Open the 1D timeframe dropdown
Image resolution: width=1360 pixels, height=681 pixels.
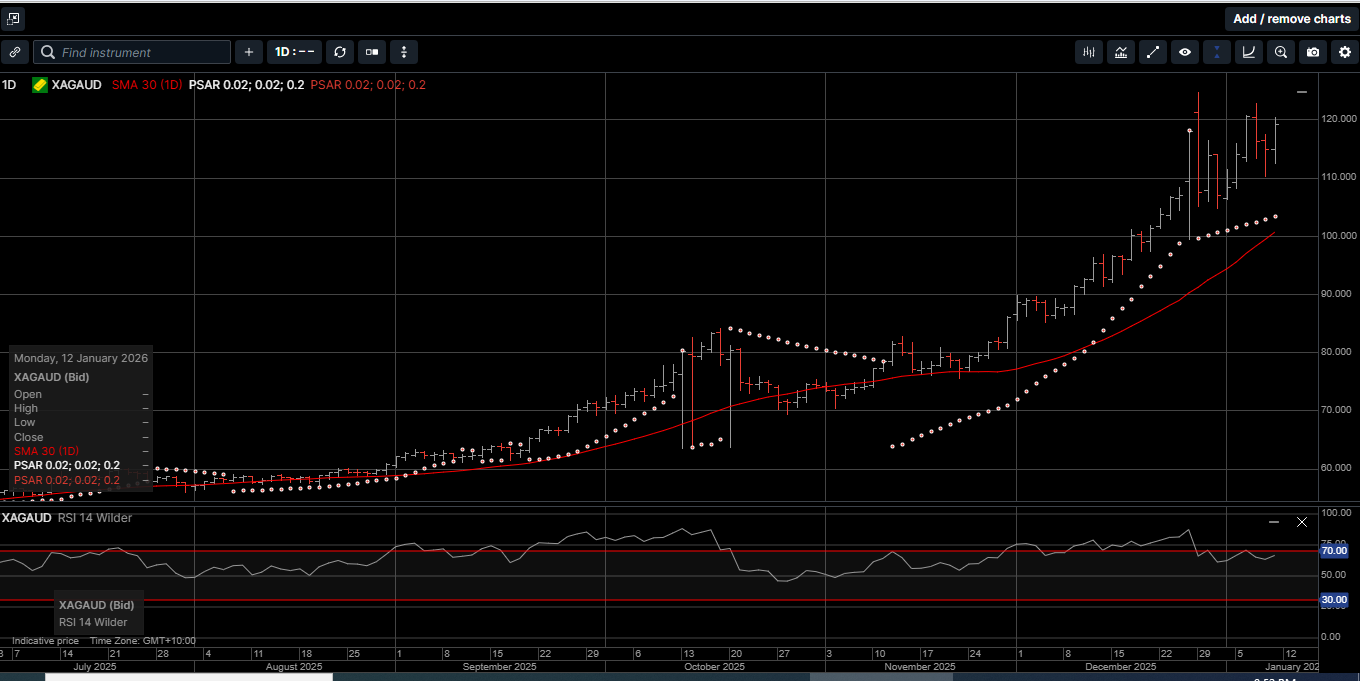coord(295,52)
